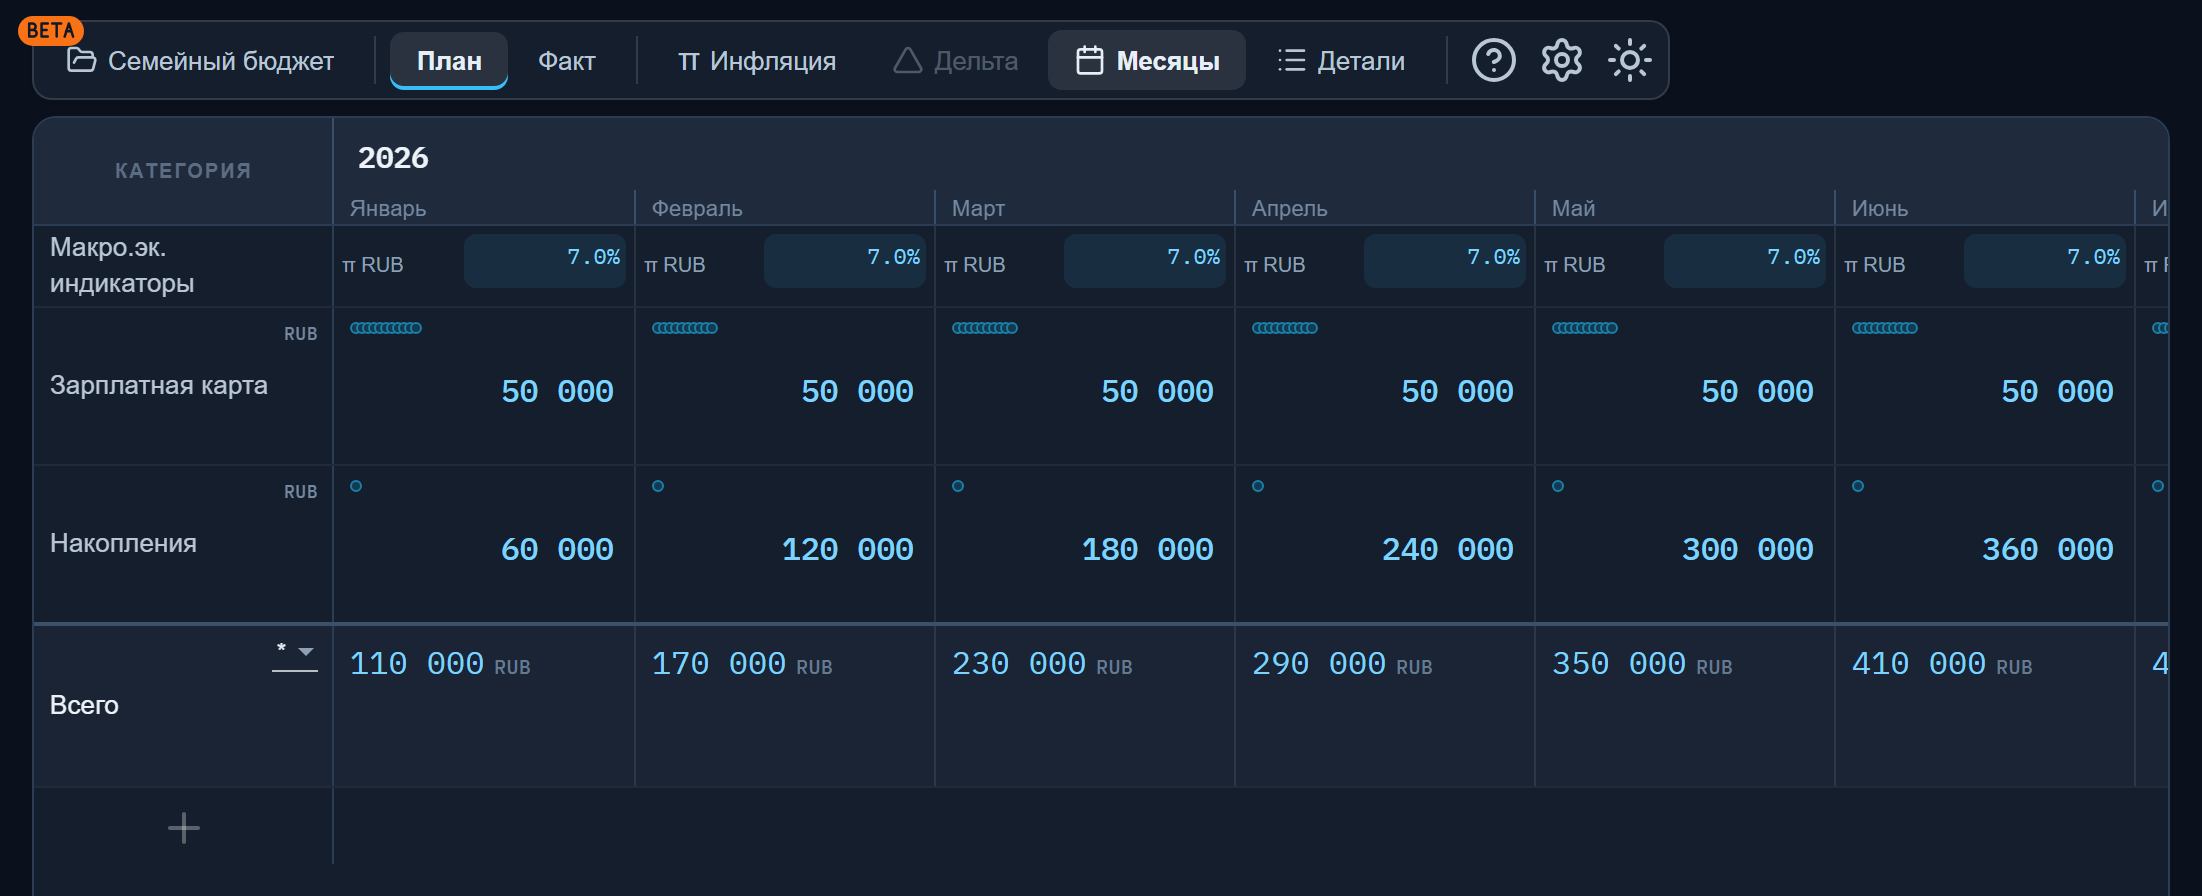Edit April inflation rate 7.0% field
Screen dimensions: 2202x896
click(1445, 261)
